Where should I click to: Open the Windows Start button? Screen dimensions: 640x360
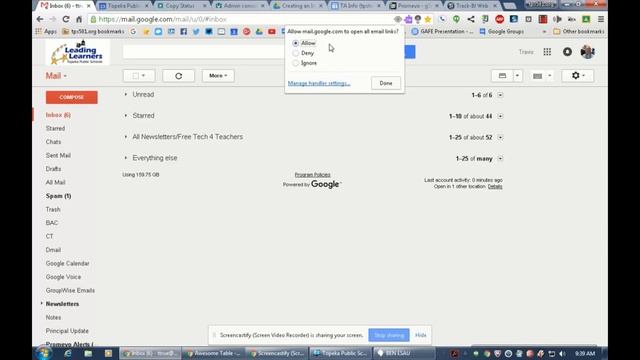point(44,353)
